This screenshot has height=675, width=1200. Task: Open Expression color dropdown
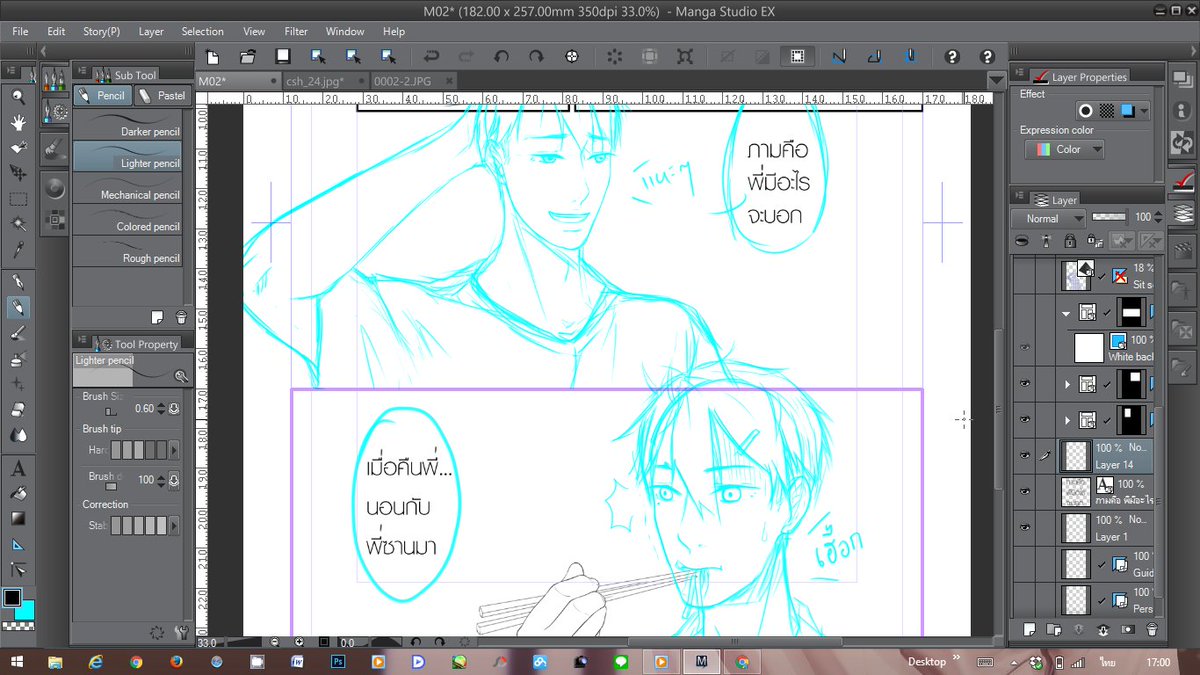click(x=1065, y=149)
